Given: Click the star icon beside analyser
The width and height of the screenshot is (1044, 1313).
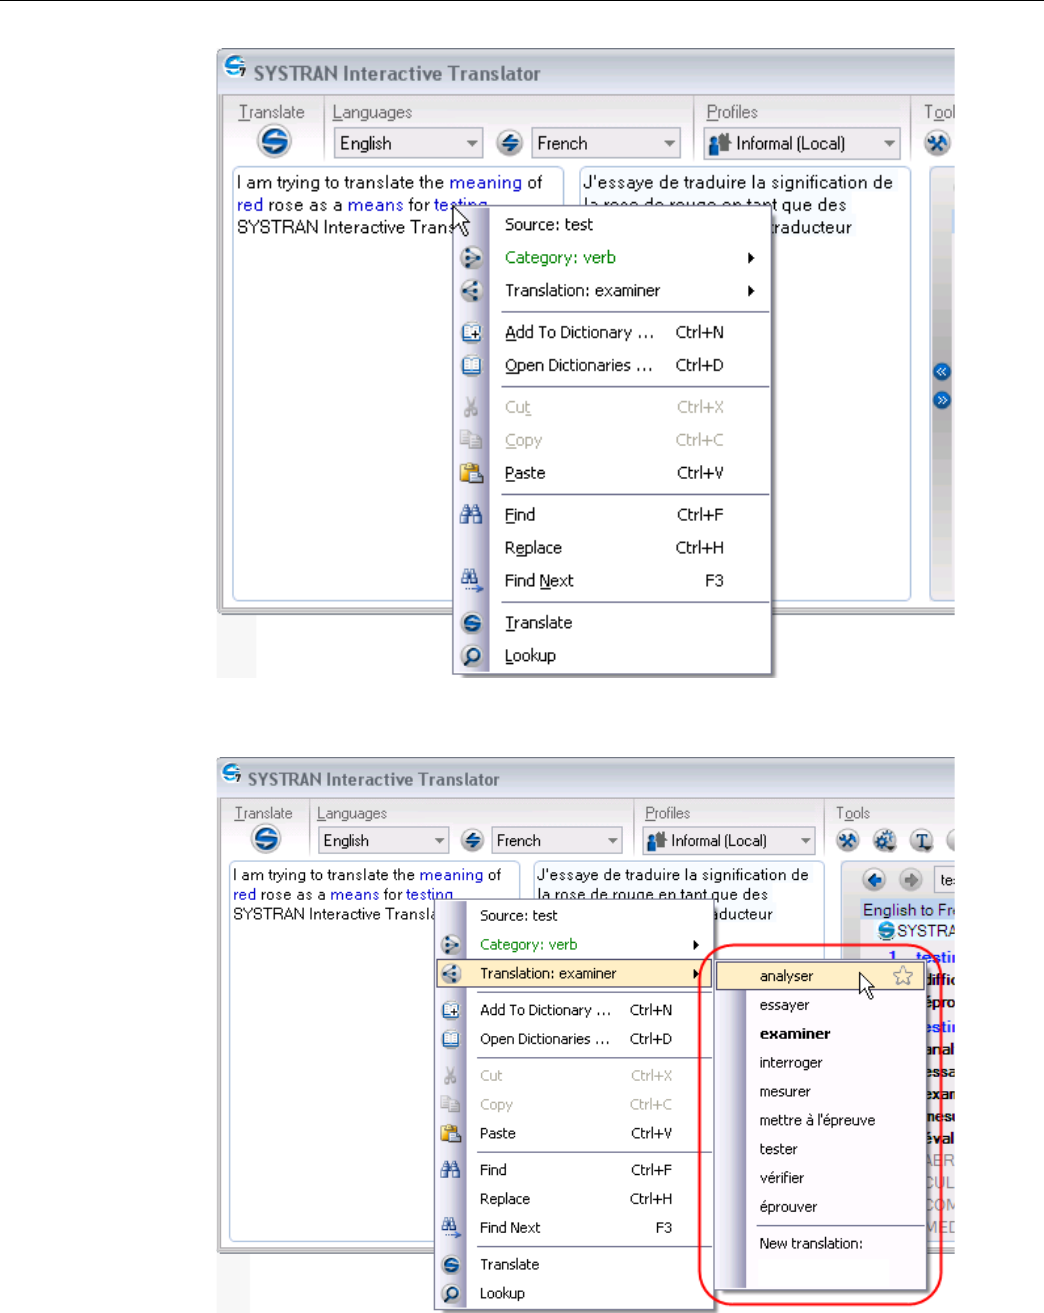Looking at the screenshot, I should 903,976.
